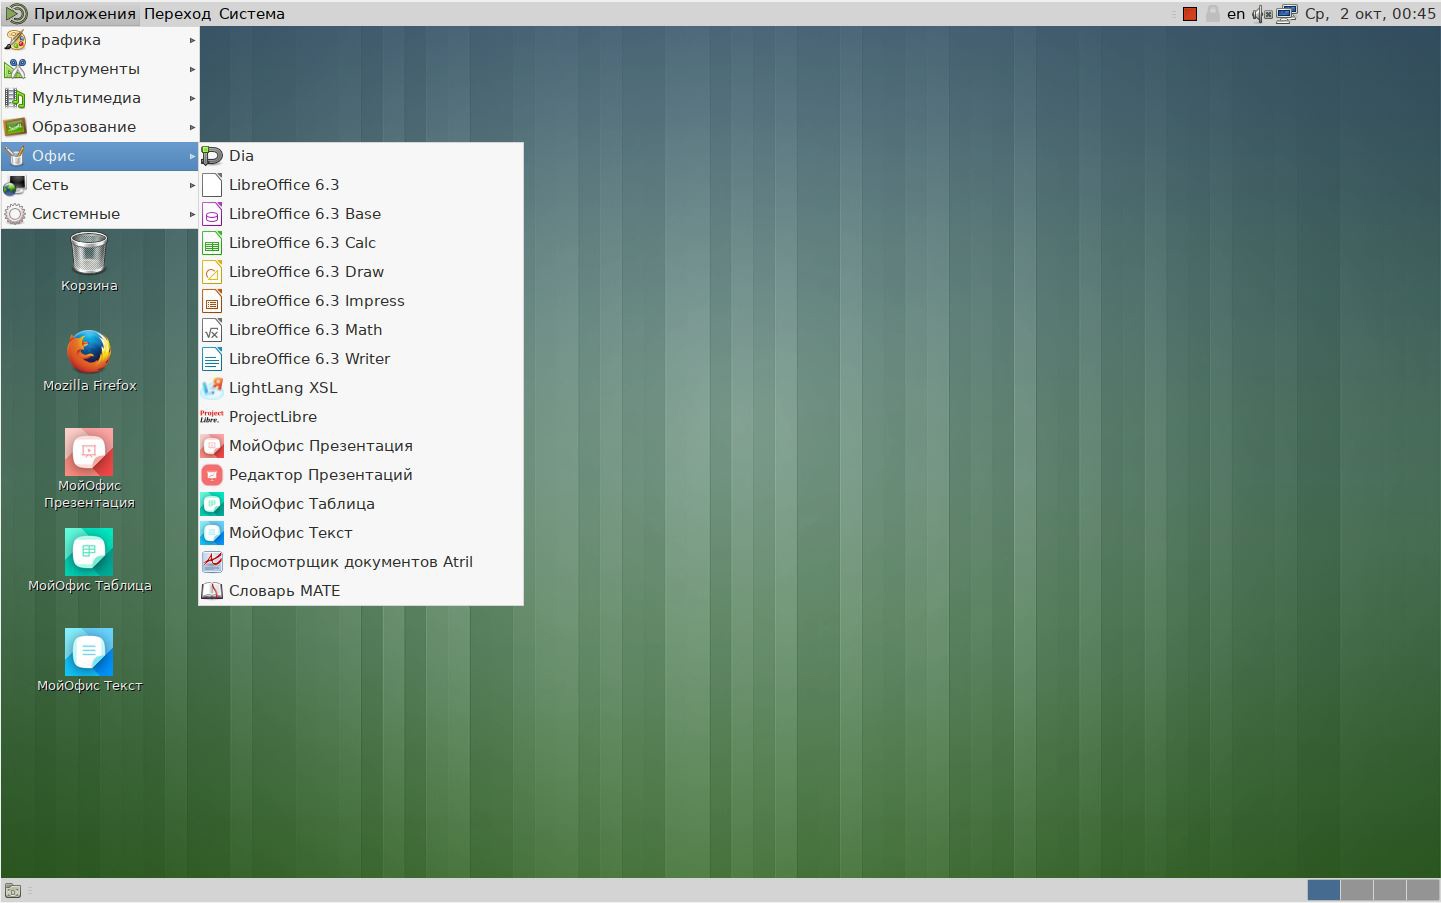Expand the Мультимедиа submenu
1441x903 pixels.
[x=100, y=98]
